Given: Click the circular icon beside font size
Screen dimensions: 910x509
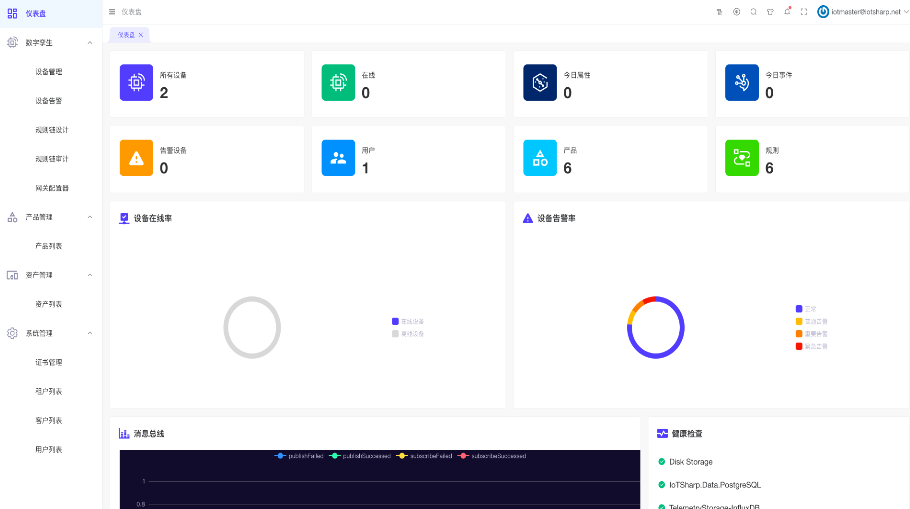Looking at the screenshot, I should pyautogui.click(x=736, y=12).
